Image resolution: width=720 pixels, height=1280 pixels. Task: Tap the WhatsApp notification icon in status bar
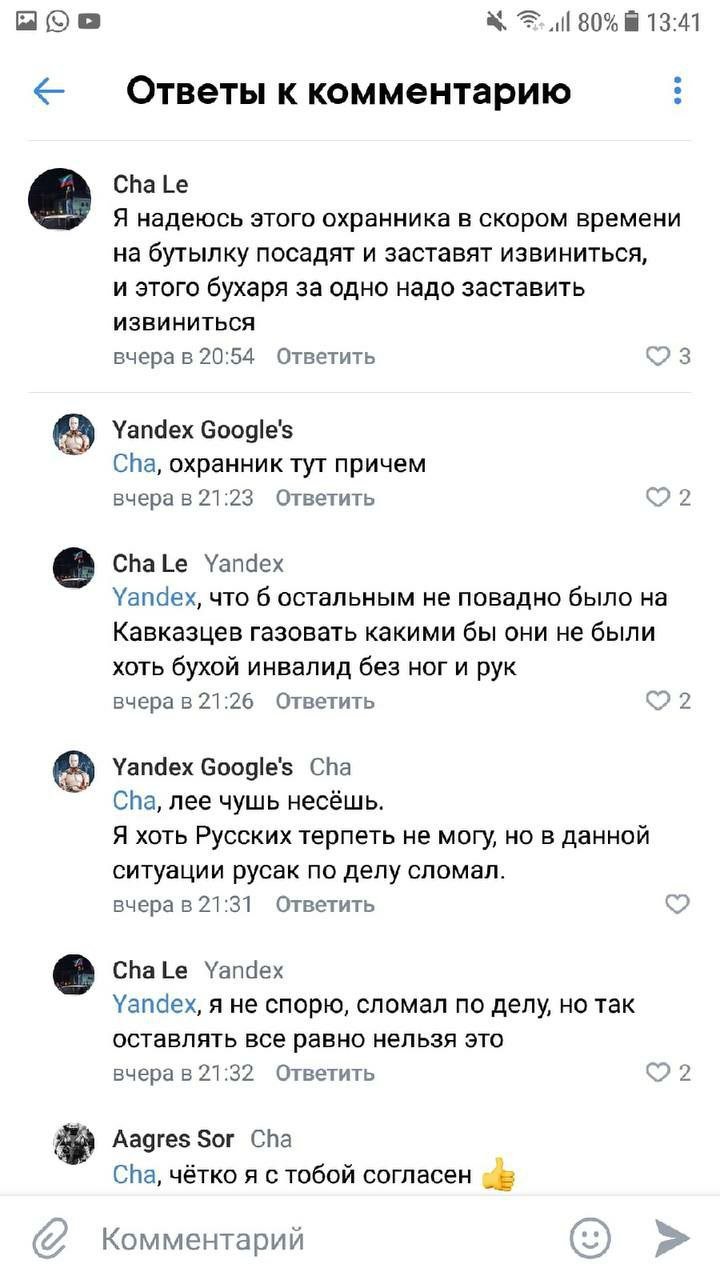pyautogui.click(x=57, y=20)
